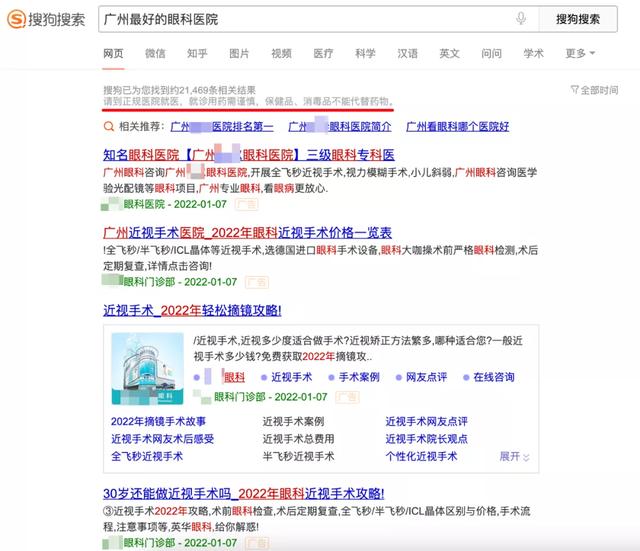Image resolution: width=640 pixels, height=551 pixels.
Task: Open link 近视手术案例
Action: 293,421
